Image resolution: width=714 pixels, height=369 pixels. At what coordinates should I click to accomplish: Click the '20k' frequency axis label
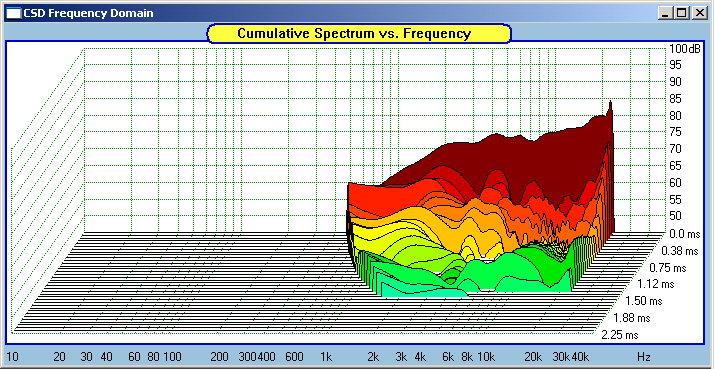[533, 357]
